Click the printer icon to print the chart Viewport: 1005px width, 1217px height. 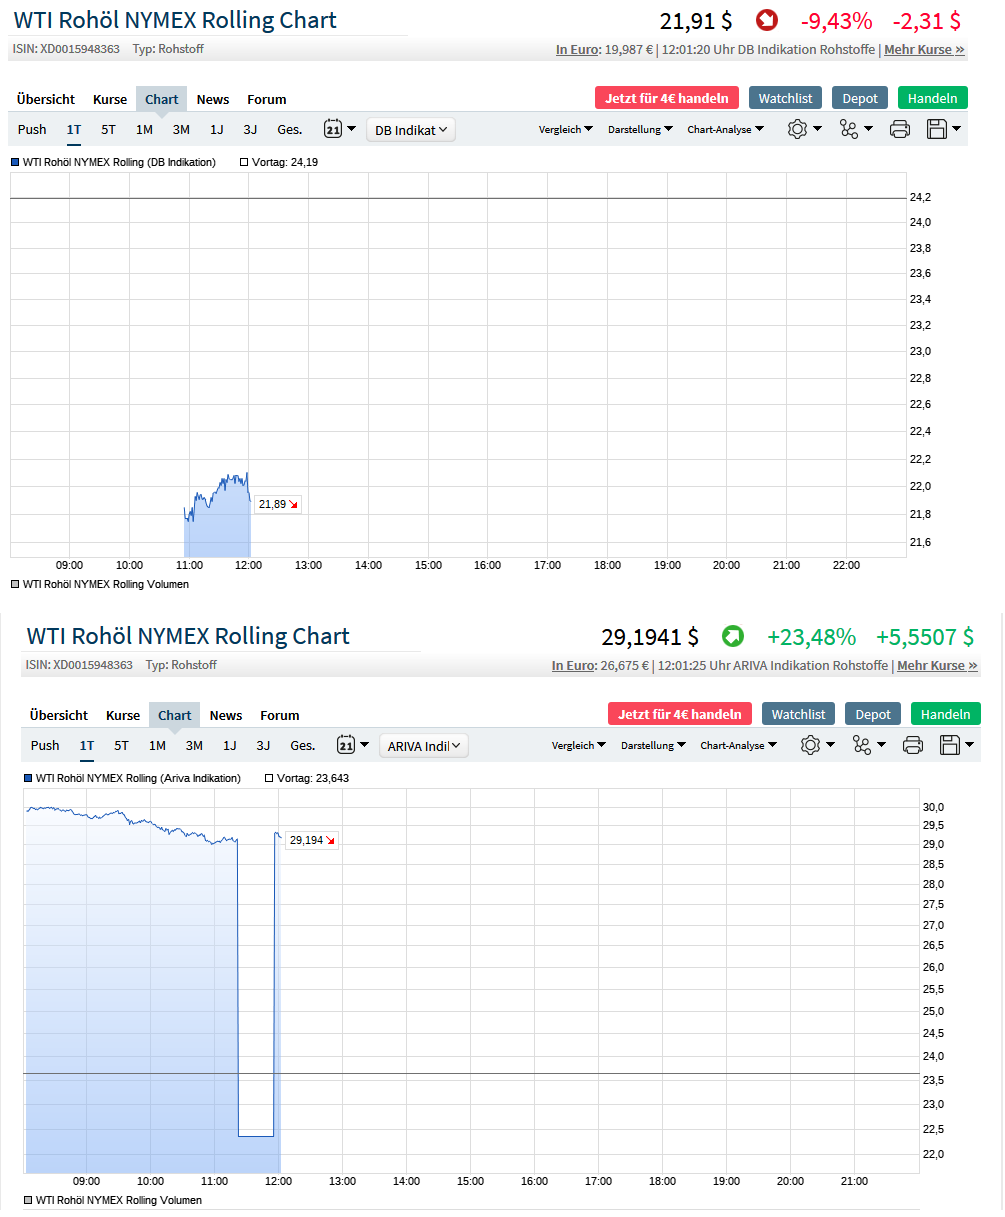pyautogui.click(x=899, y=129)
